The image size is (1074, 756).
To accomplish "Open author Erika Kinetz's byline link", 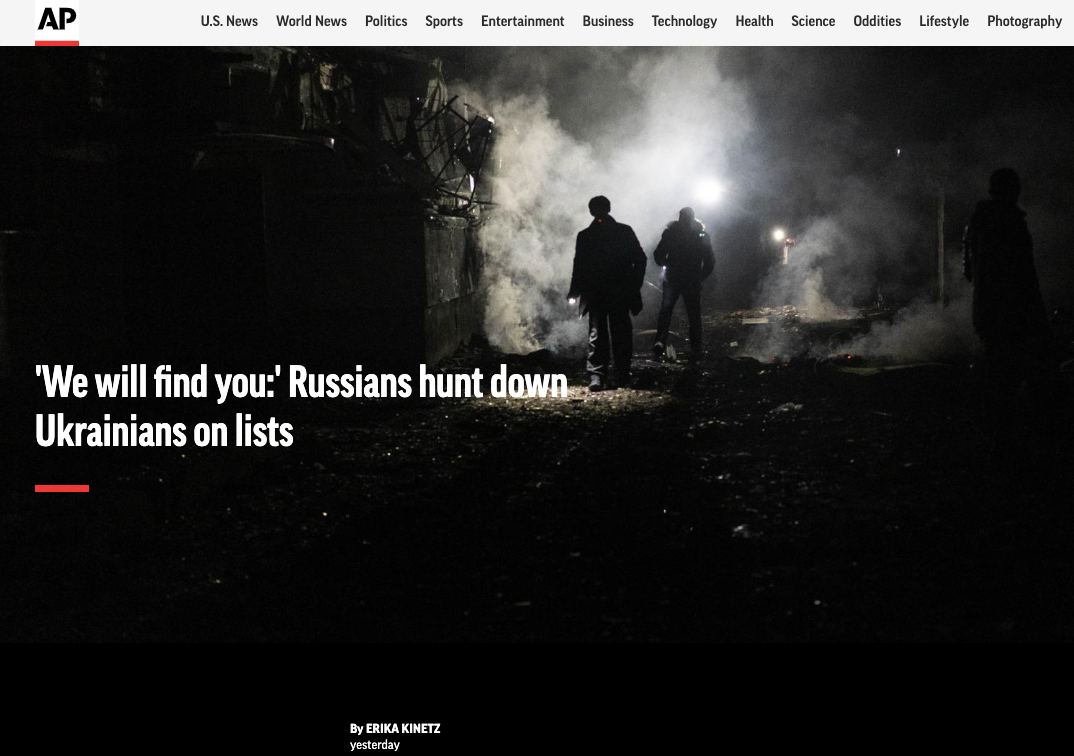I will coord(402,729).
